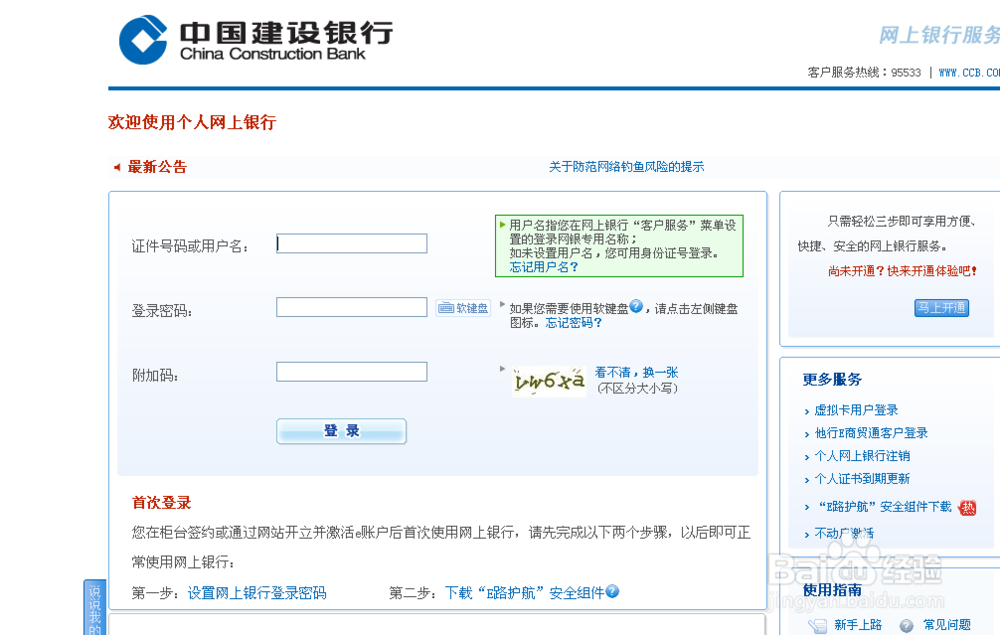This screenshot has height=635, width=1000.
Task: Click 下载"E路护航"安全组件 step two link
Action: coord(524,593)
